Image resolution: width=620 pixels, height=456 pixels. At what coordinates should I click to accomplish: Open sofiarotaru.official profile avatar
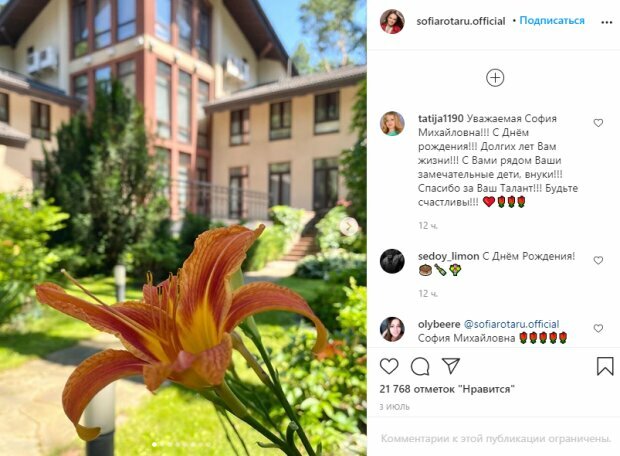[x=392, y=21]
